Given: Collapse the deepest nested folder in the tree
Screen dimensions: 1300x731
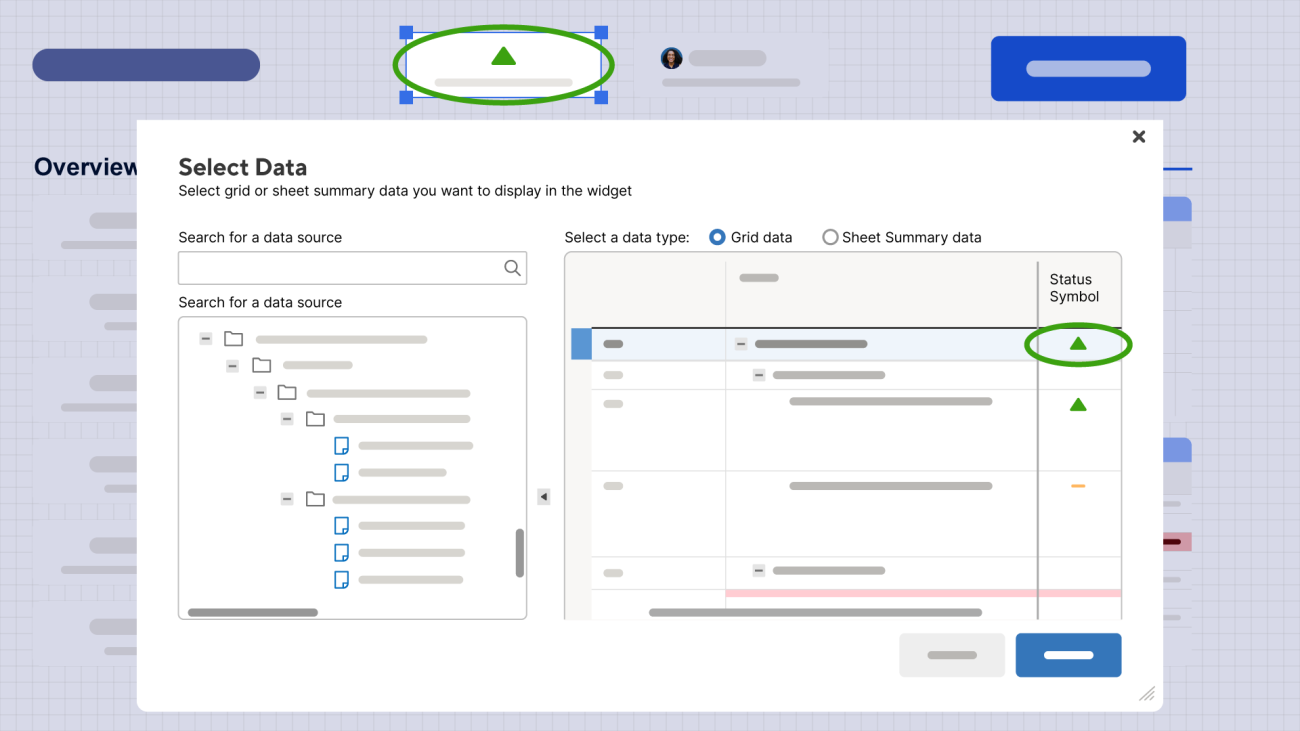Looking at the screenshot, I should [288, 418].
